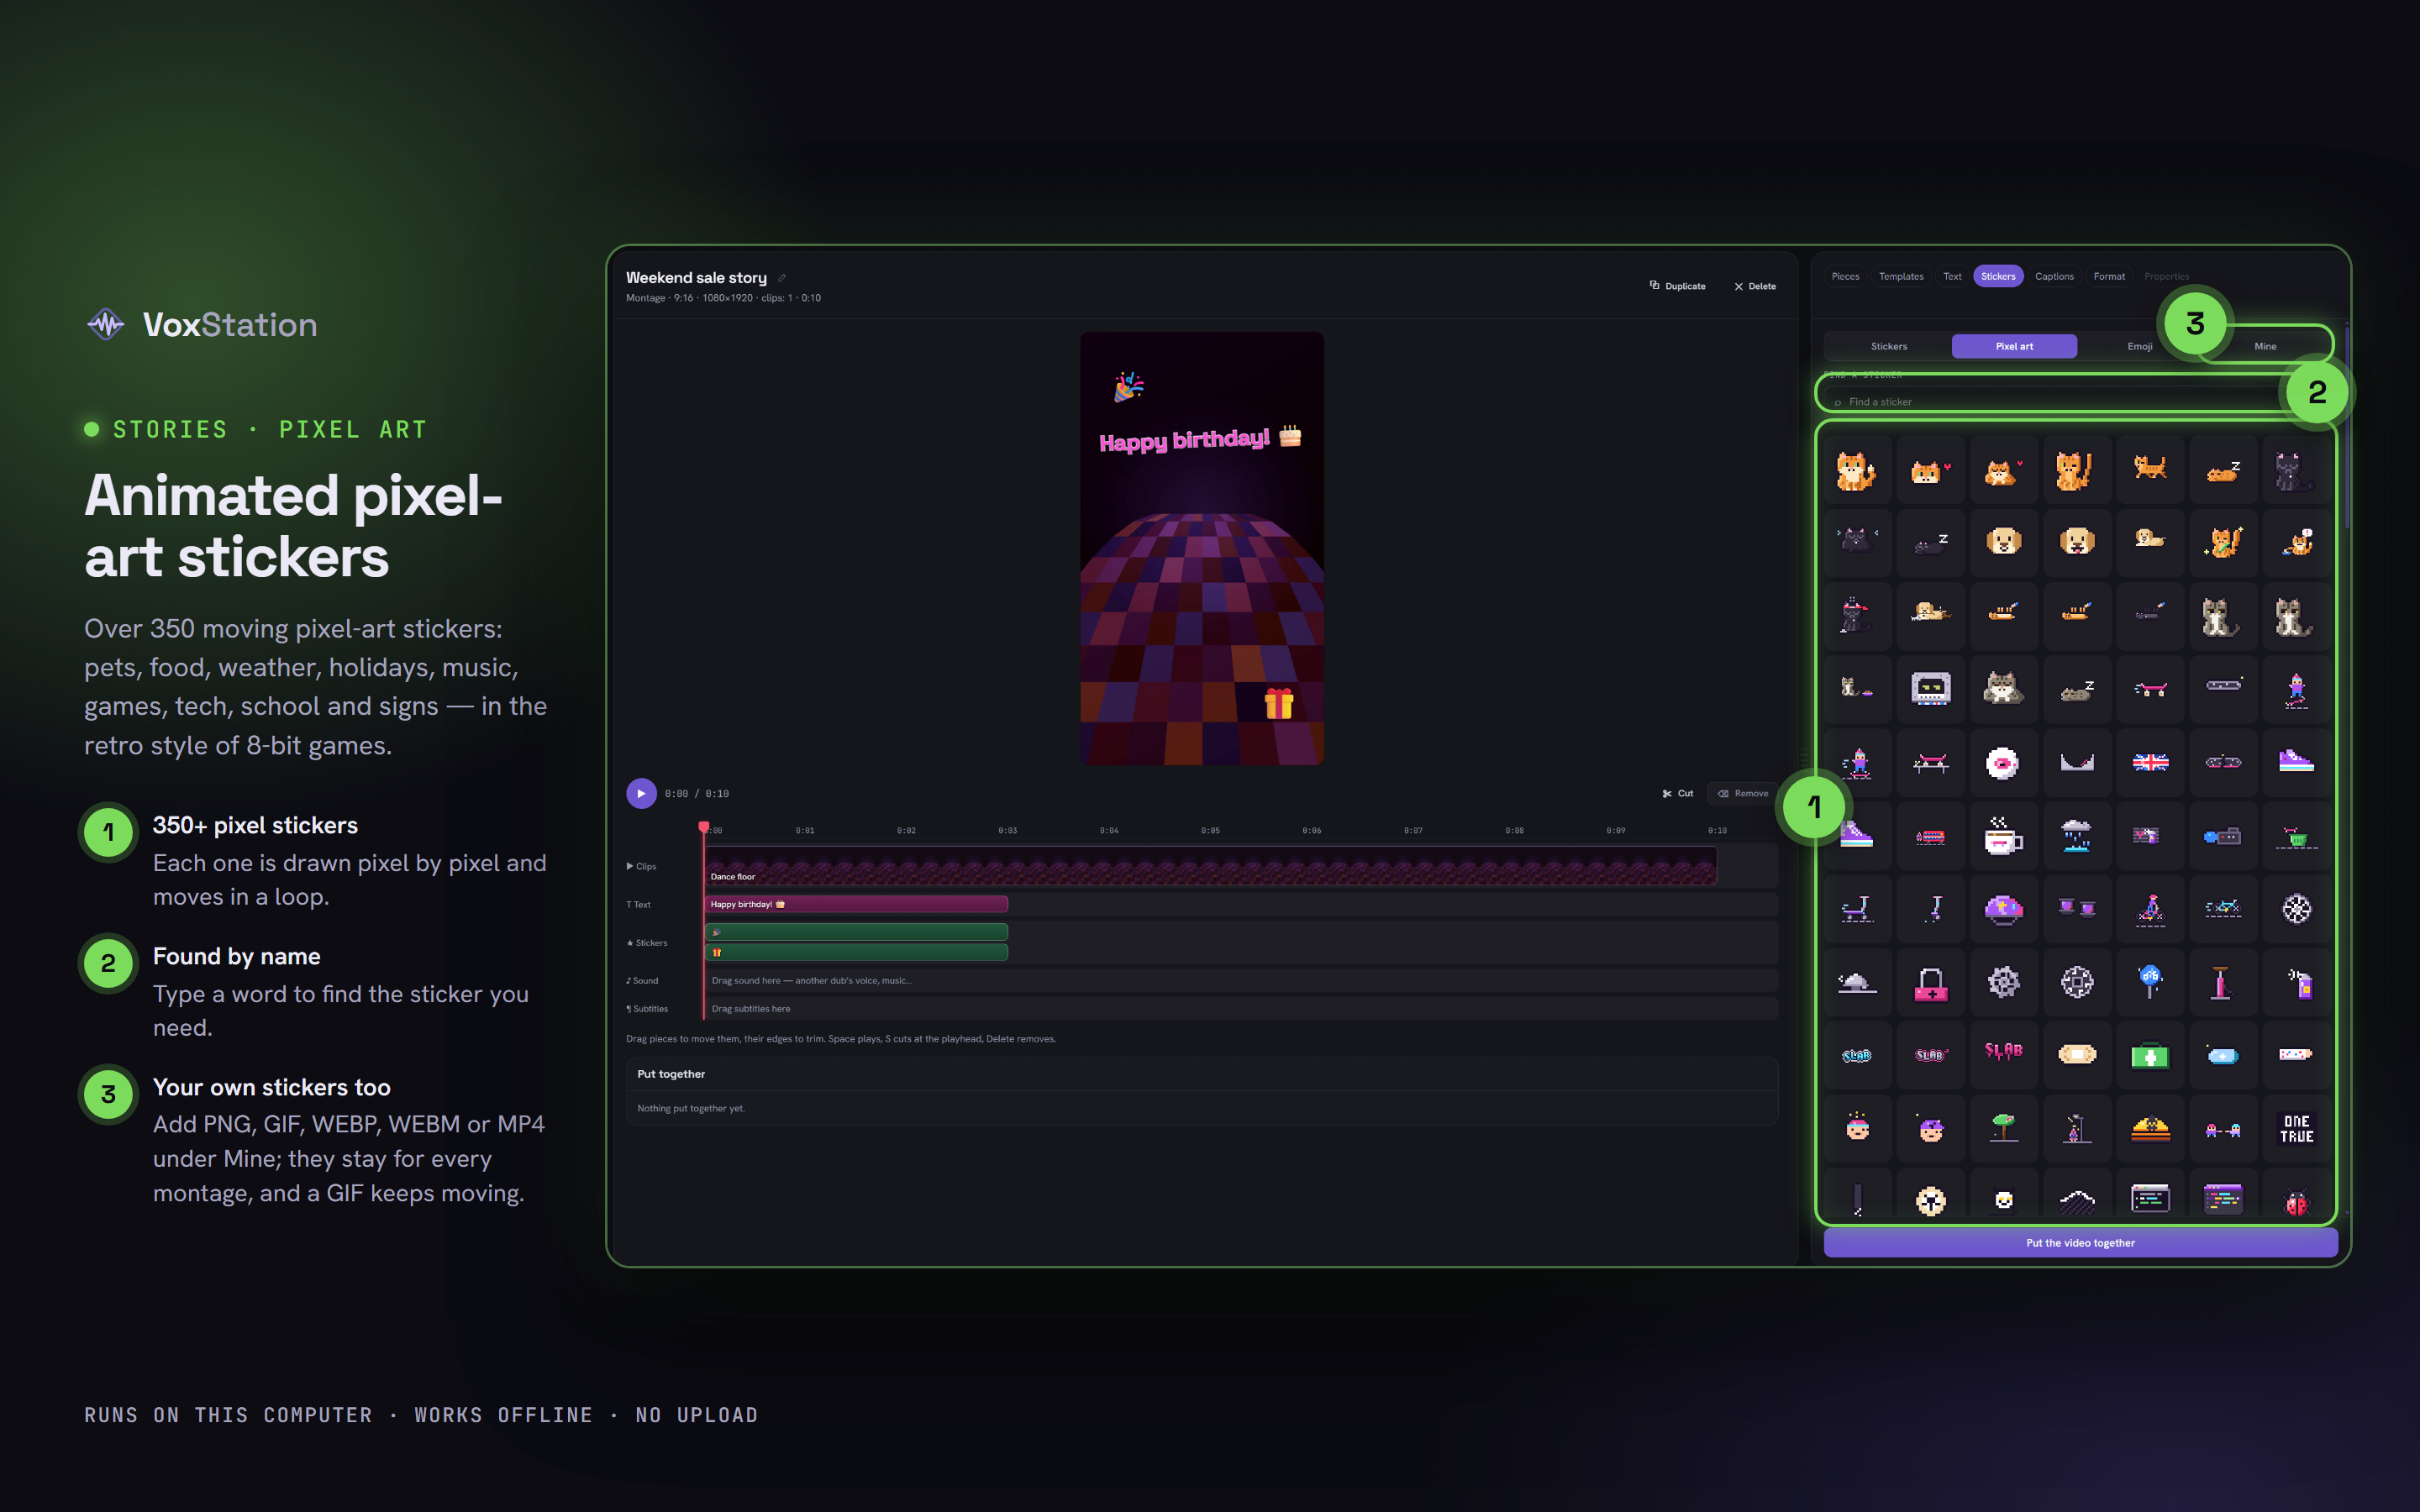Viewport: 2420px width, 1512px height.
Task: Click the Remove button
Action: click(x=1743, y=793)
